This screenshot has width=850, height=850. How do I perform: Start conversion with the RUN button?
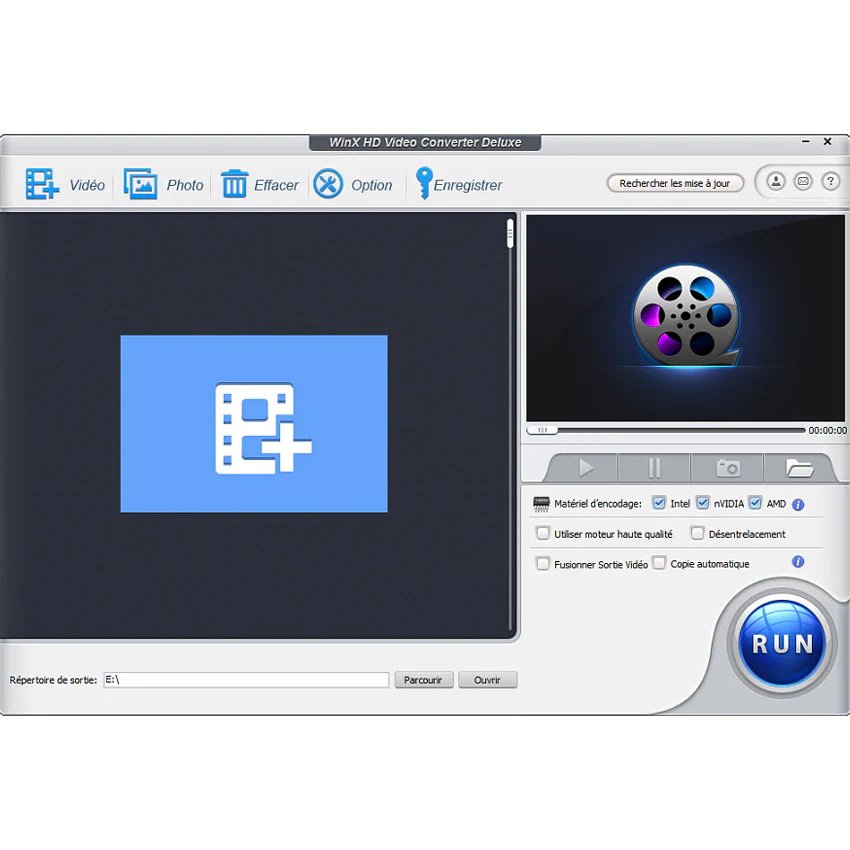tap(782, 644)
